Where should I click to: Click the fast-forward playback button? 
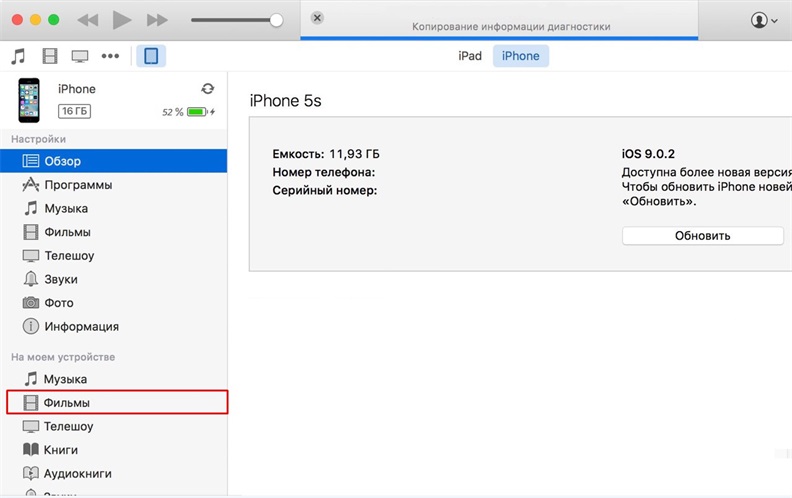(x=157, y=20)
